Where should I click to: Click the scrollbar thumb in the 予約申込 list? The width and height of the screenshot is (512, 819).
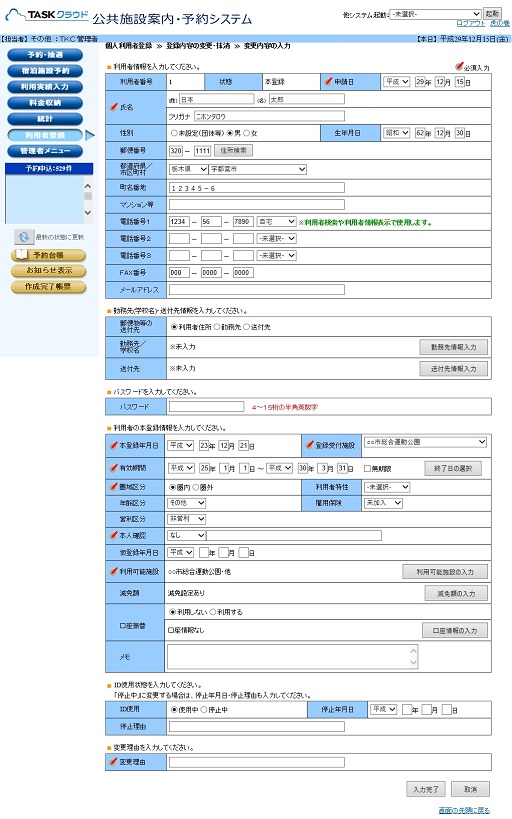[x=88, y=196]
